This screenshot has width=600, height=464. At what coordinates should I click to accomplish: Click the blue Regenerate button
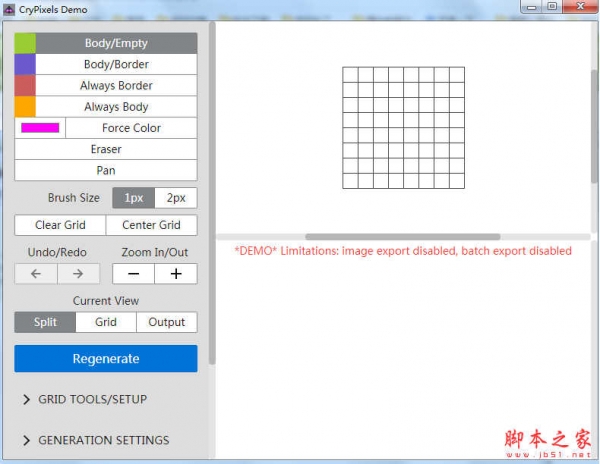106,359
